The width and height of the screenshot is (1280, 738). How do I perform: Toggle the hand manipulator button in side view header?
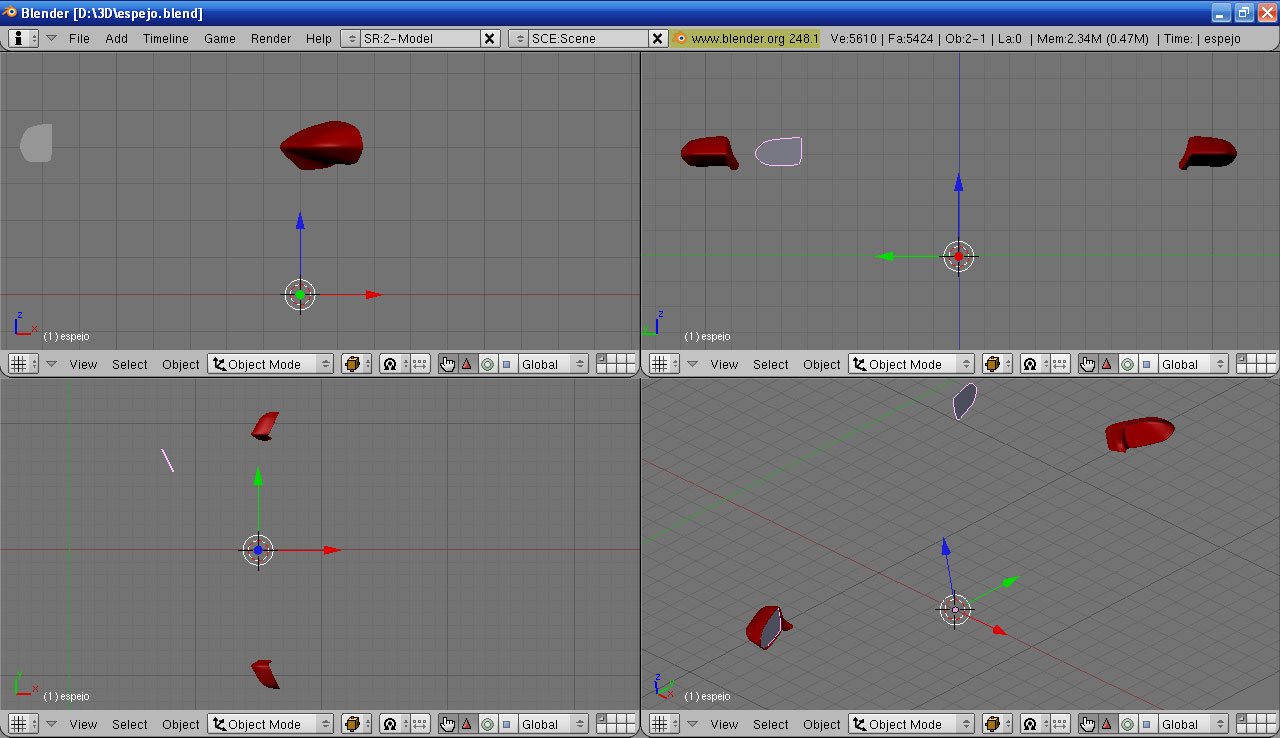coord(1088,364)
